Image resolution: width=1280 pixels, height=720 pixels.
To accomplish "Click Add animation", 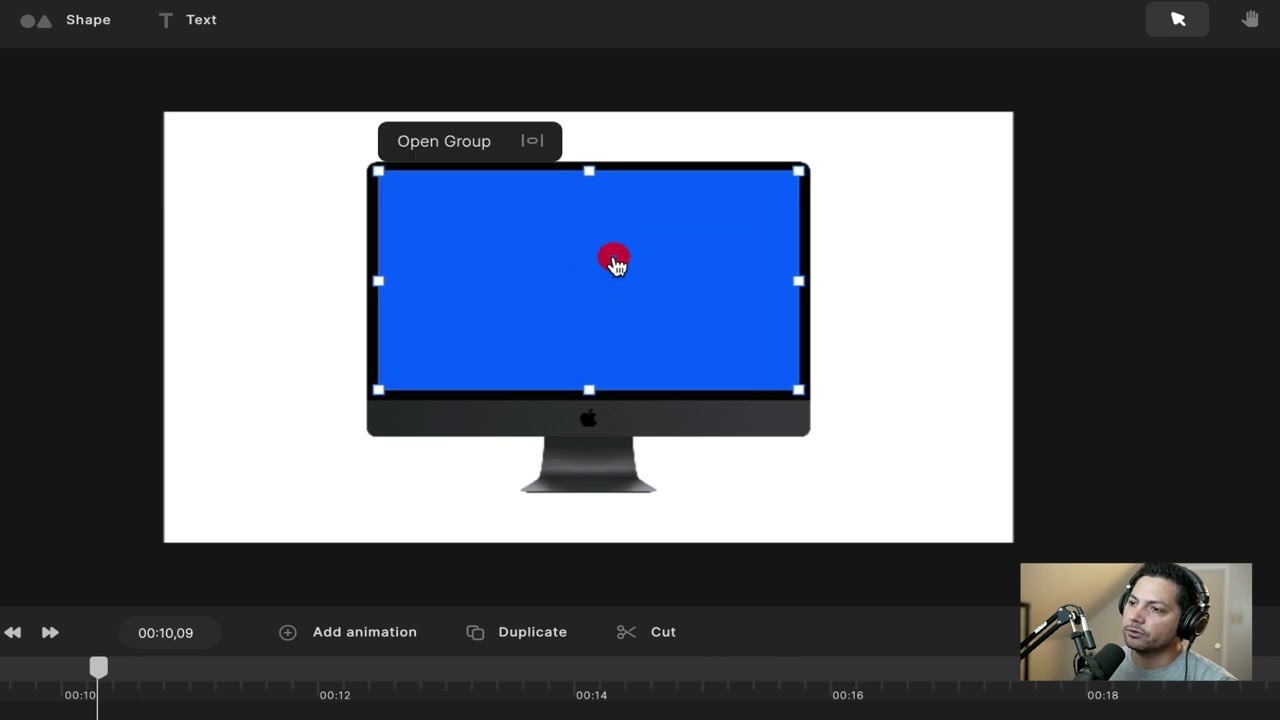I will pos(348,632).
